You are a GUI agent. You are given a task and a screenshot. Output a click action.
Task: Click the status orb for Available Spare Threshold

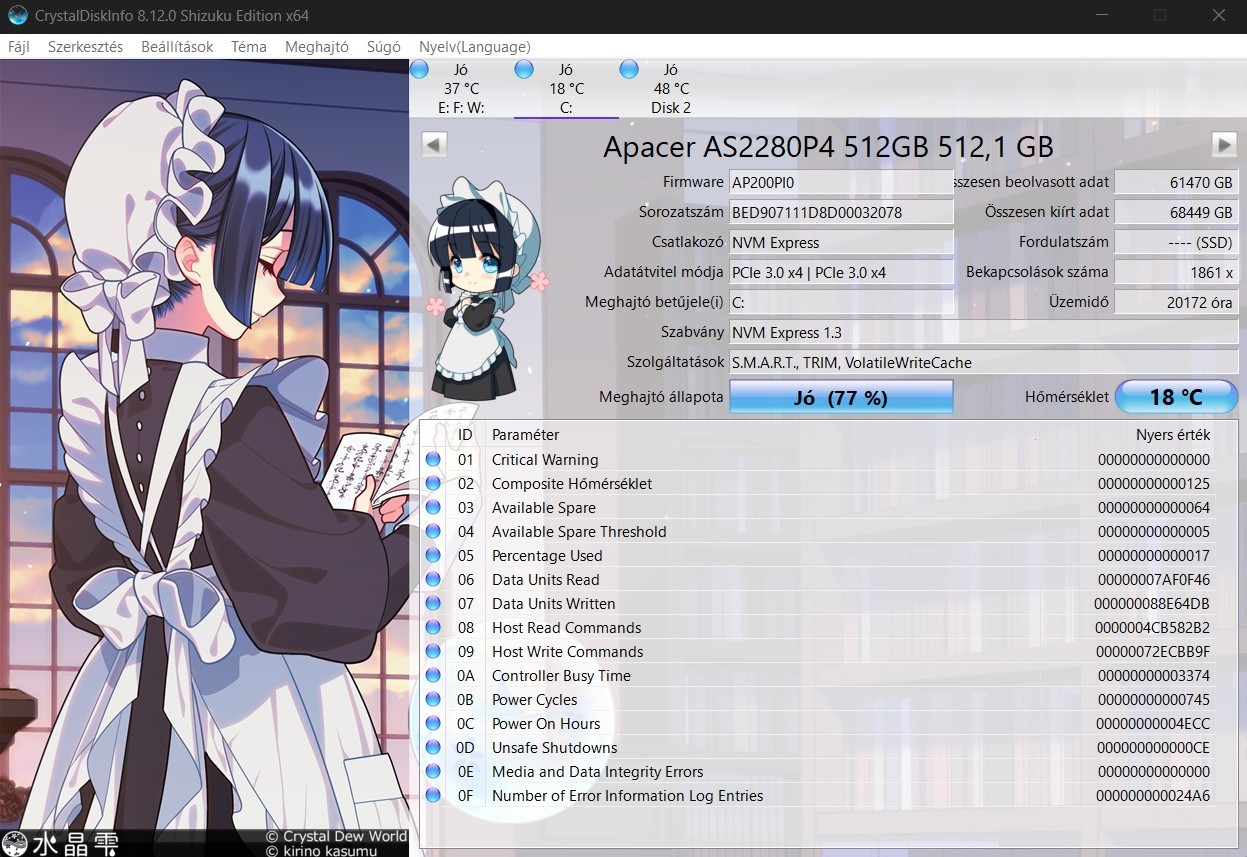coord(433,532)
